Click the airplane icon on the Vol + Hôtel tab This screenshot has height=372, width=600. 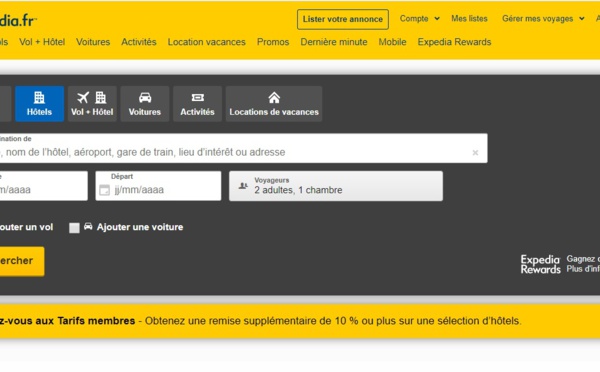tap(83, 98)
